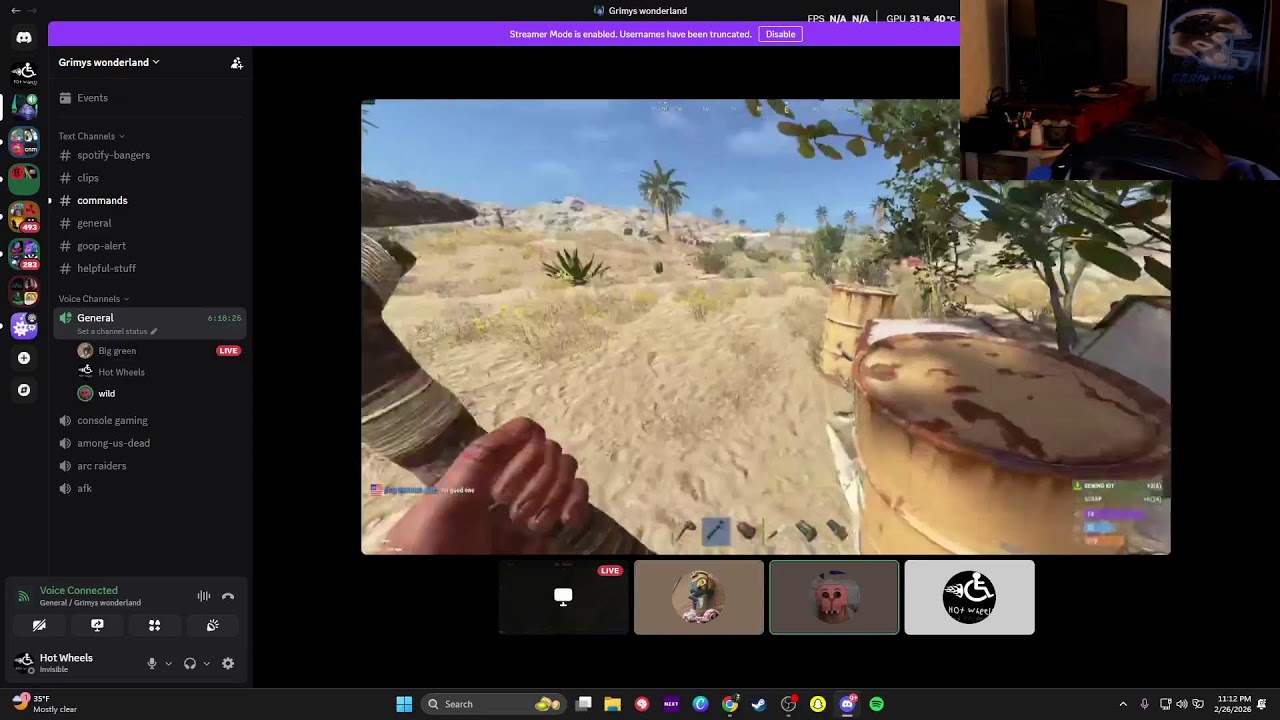
Task: Join the among-us-dead voice channel
Action: [x=150, y=443]
